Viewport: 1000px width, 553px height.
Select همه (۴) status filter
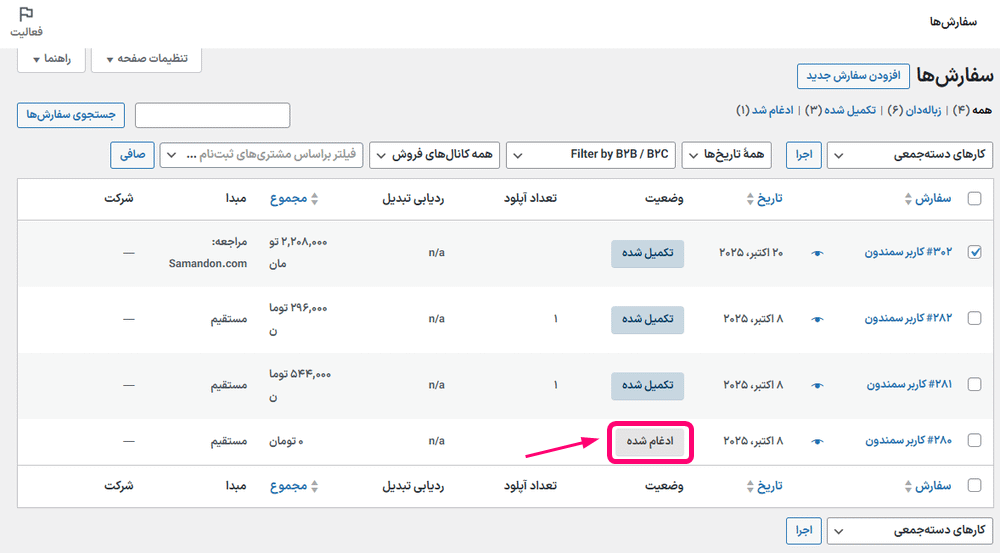click(973, 110)
